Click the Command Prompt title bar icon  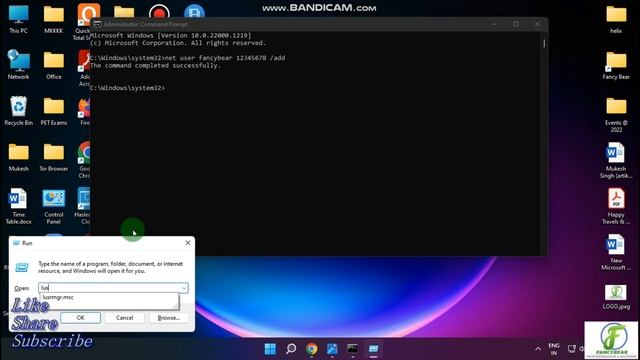pyautogui.click(x=97, y=24)
